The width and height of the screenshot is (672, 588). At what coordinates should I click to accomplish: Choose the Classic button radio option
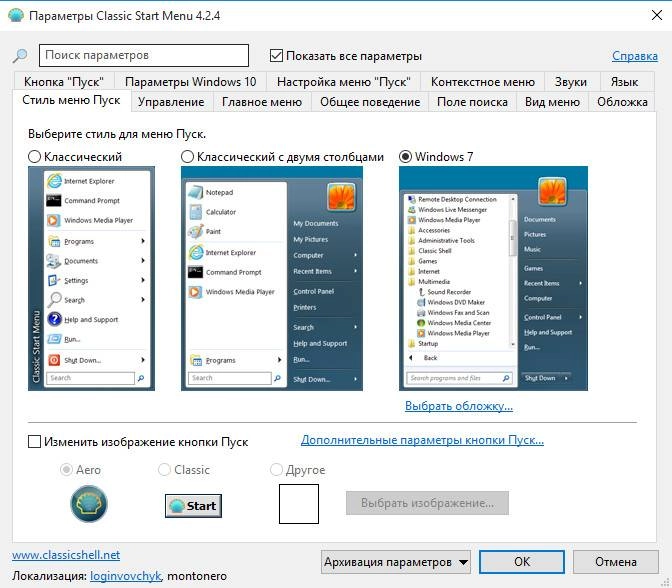pos(164,470)
